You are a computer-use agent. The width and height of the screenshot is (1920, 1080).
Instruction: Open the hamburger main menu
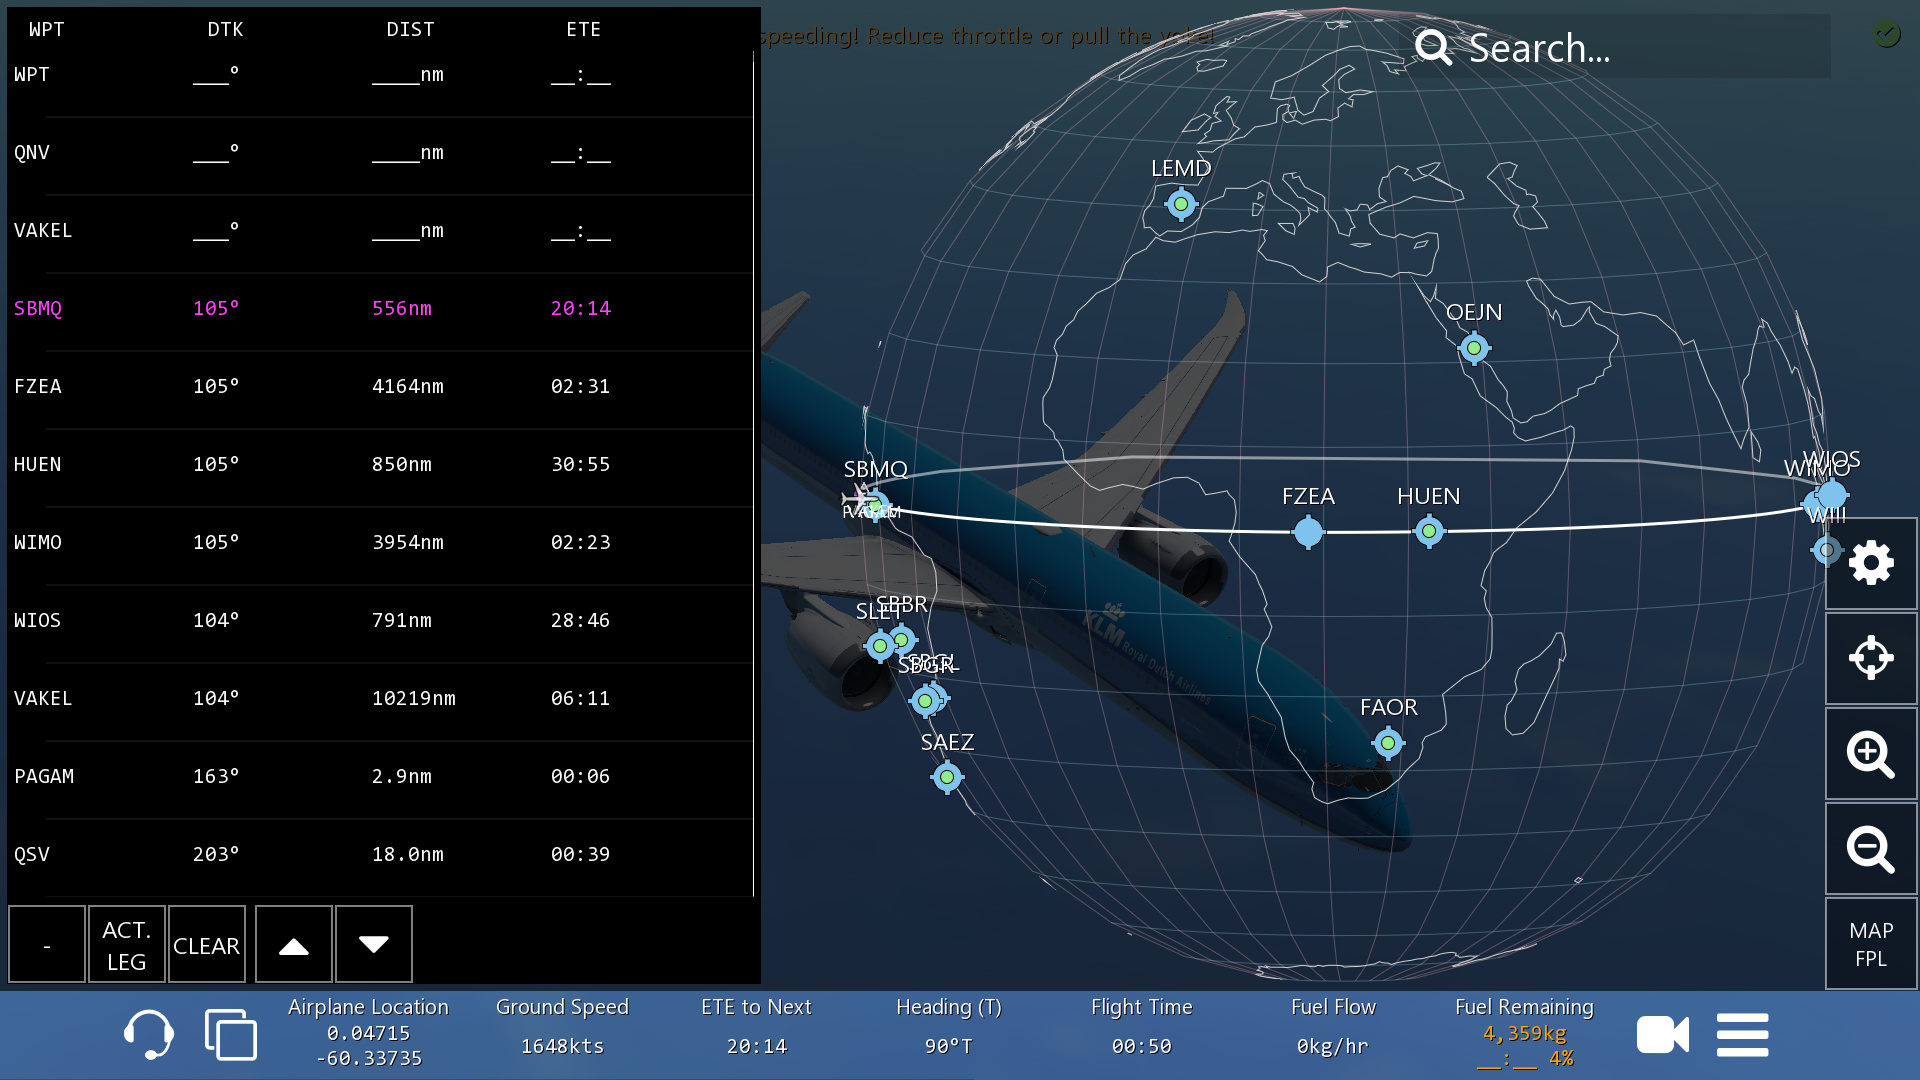tap(1742, 1035)
